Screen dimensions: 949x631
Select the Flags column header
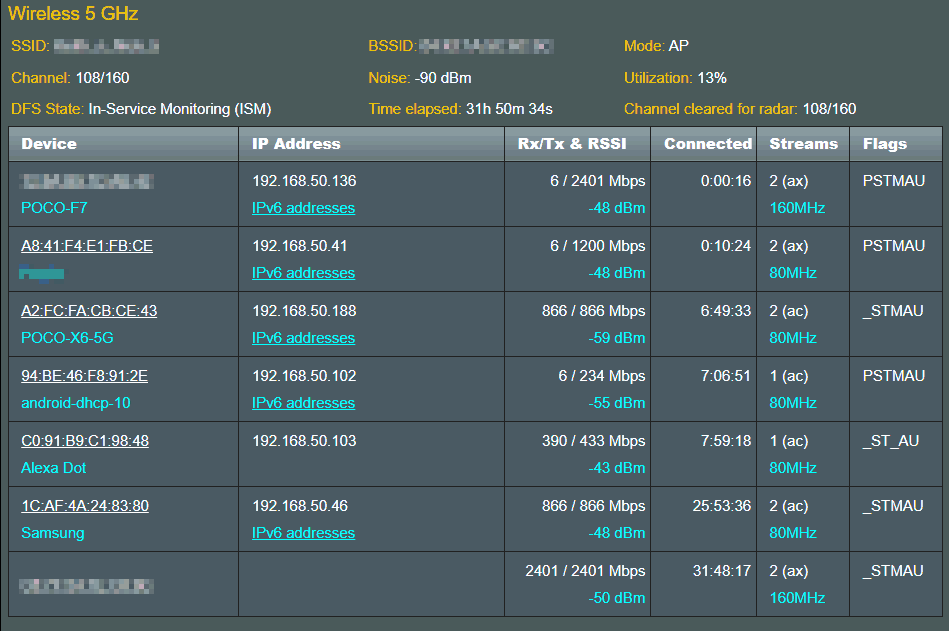point(885,144)
